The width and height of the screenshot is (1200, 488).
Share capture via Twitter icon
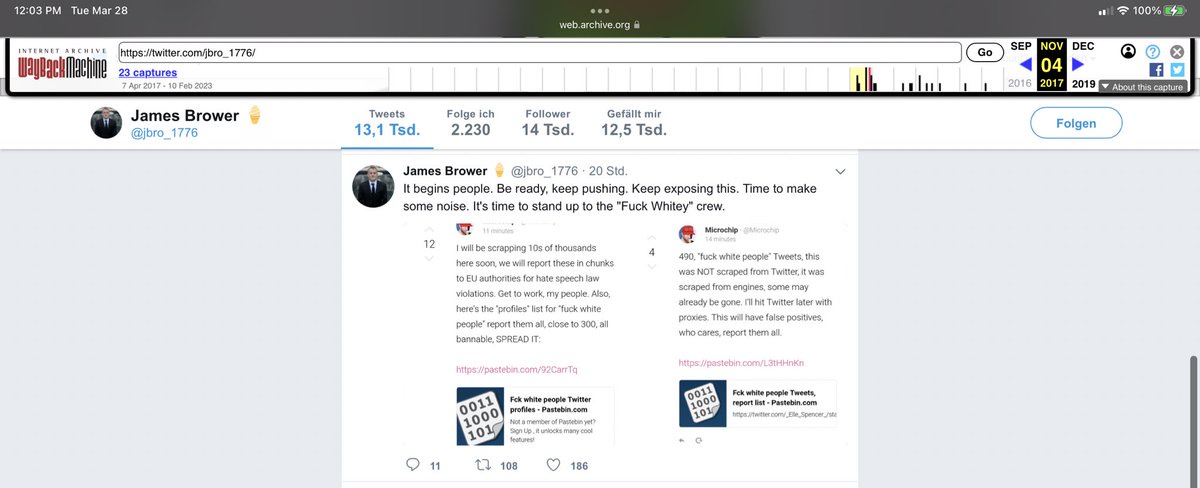(x=1177, y=70)
